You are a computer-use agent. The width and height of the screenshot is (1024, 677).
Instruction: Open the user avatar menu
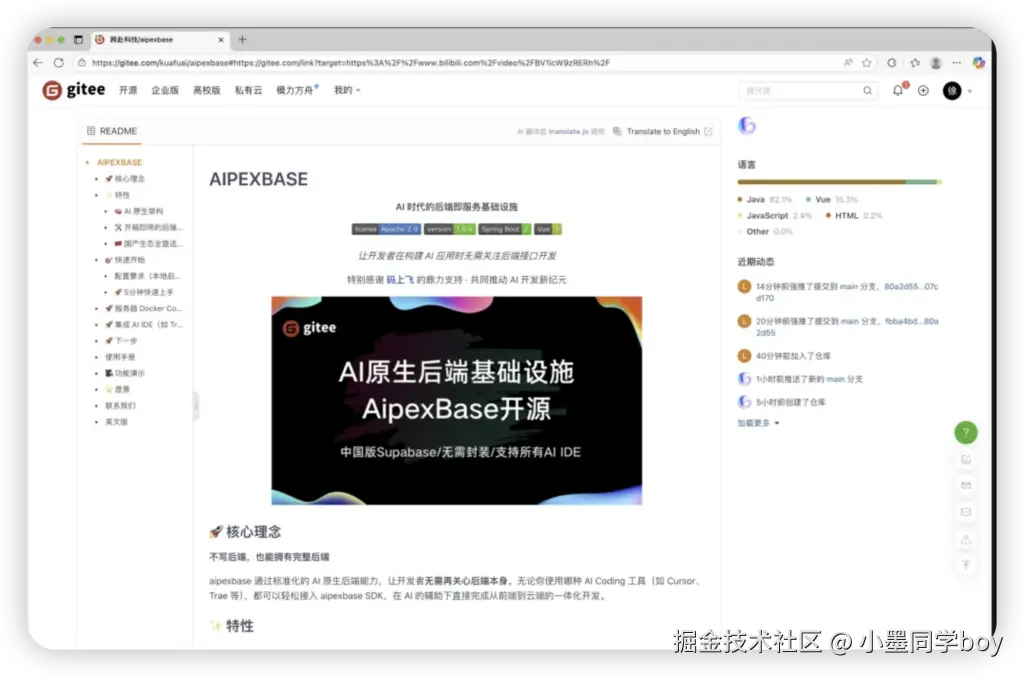952,91
